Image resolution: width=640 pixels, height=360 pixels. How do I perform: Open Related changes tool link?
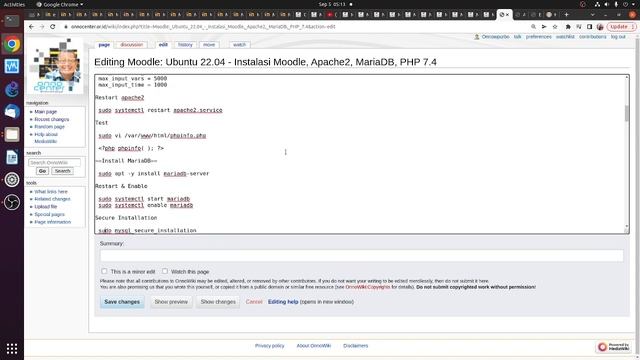pyautogui.click(x=52, y=199)
